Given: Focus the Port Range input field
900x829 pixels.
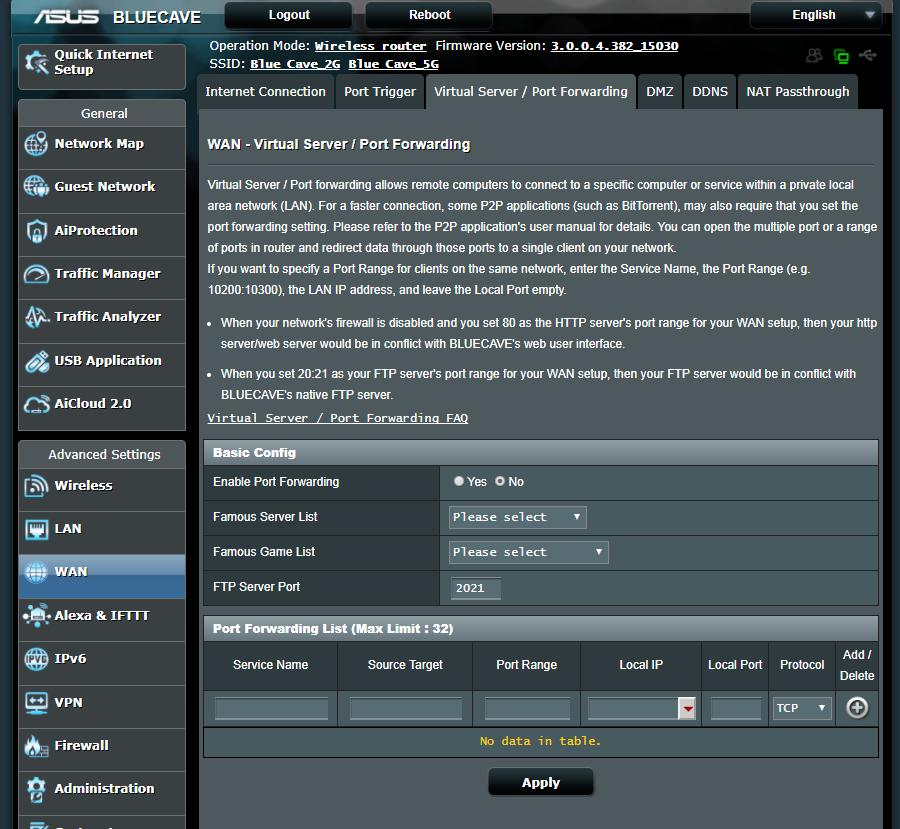Looking at the screenshot, I should coord(527,708).
